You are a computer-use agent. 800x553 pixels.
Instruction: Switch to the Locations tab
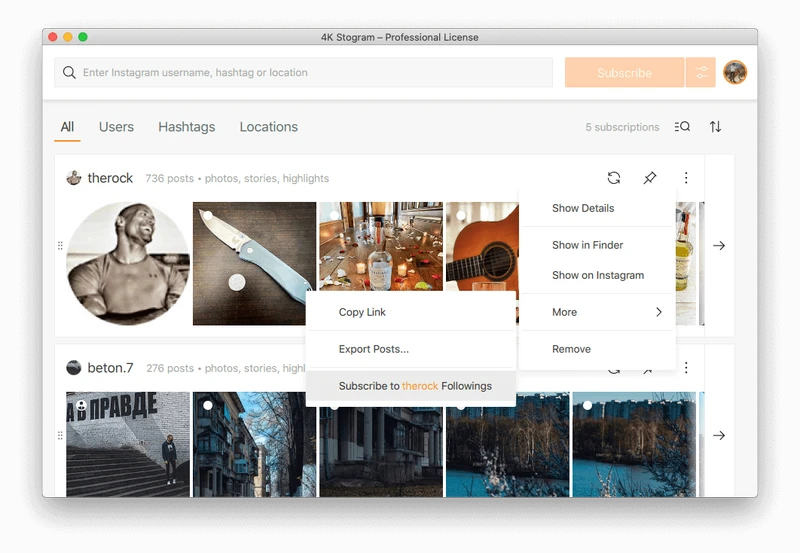[x=269, y=127]
